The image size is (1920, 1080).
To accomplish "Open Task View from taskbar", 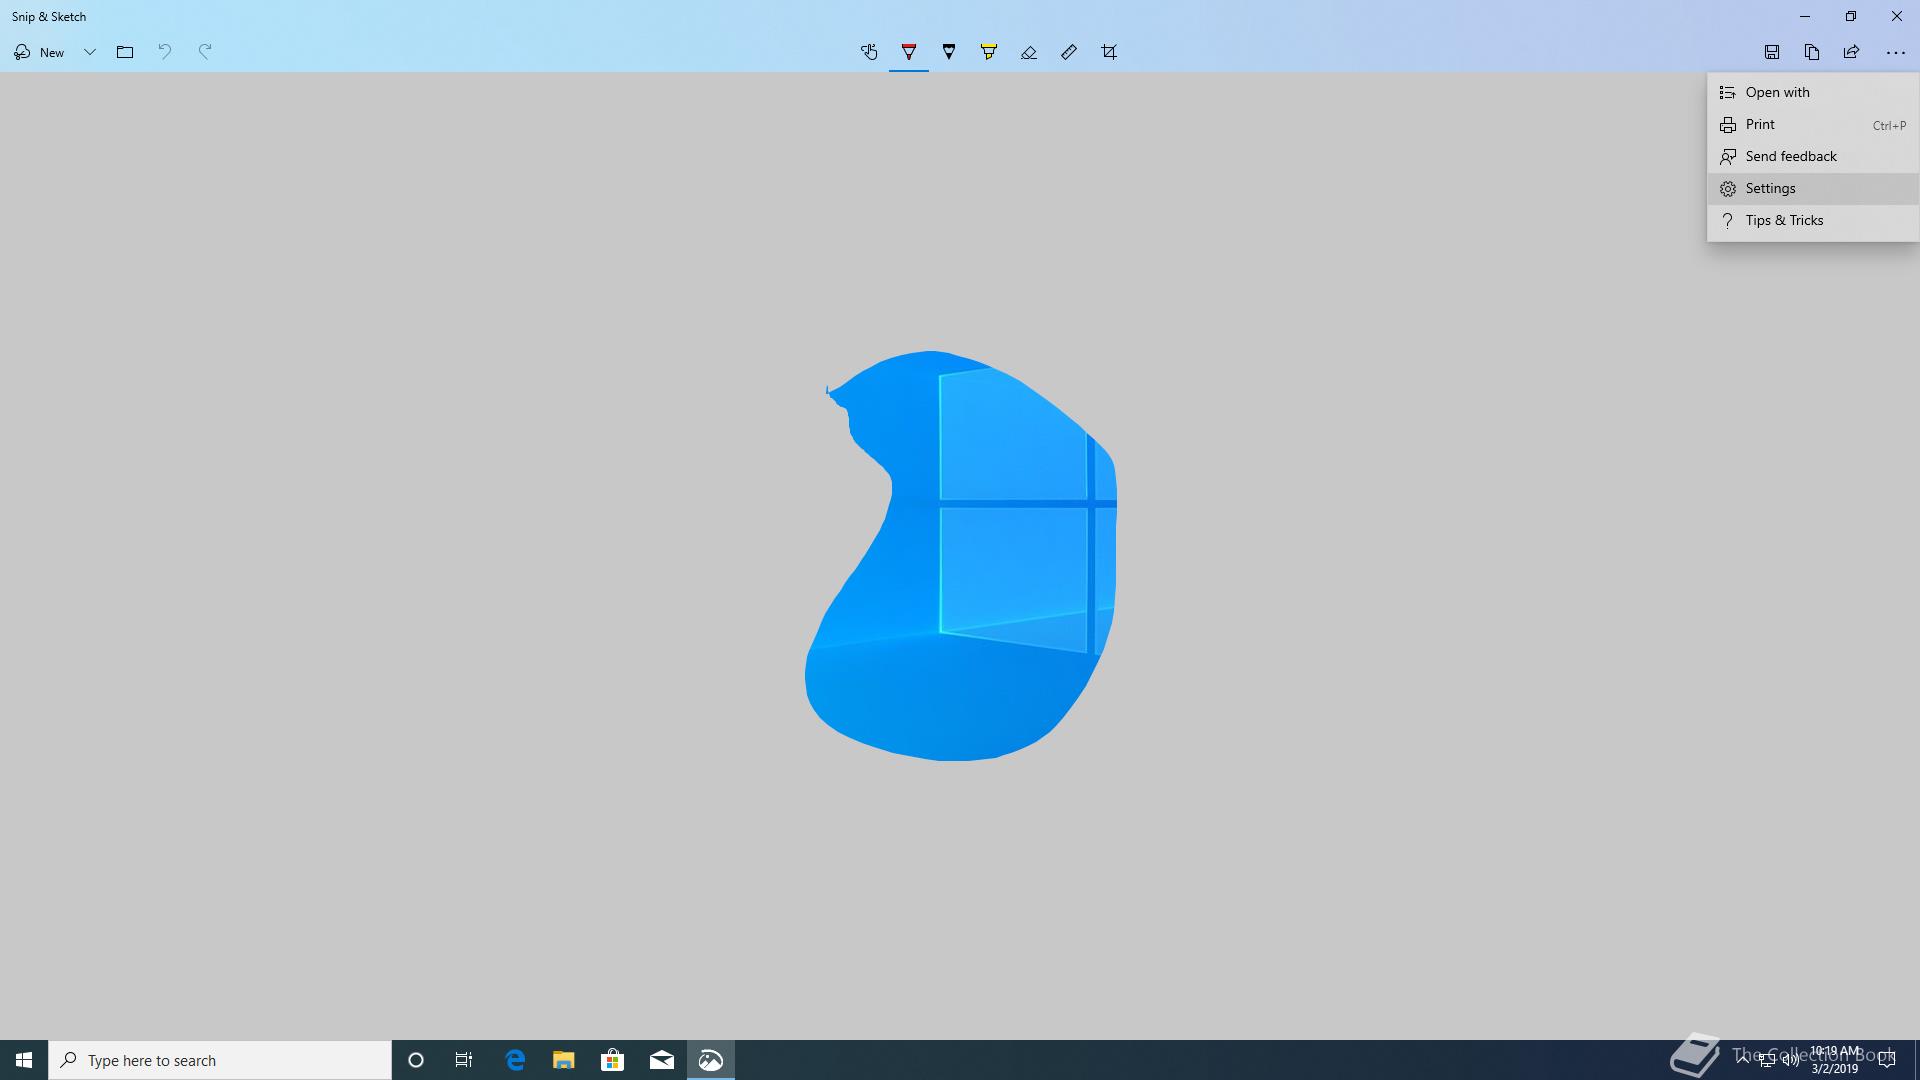I will 464,1060.
